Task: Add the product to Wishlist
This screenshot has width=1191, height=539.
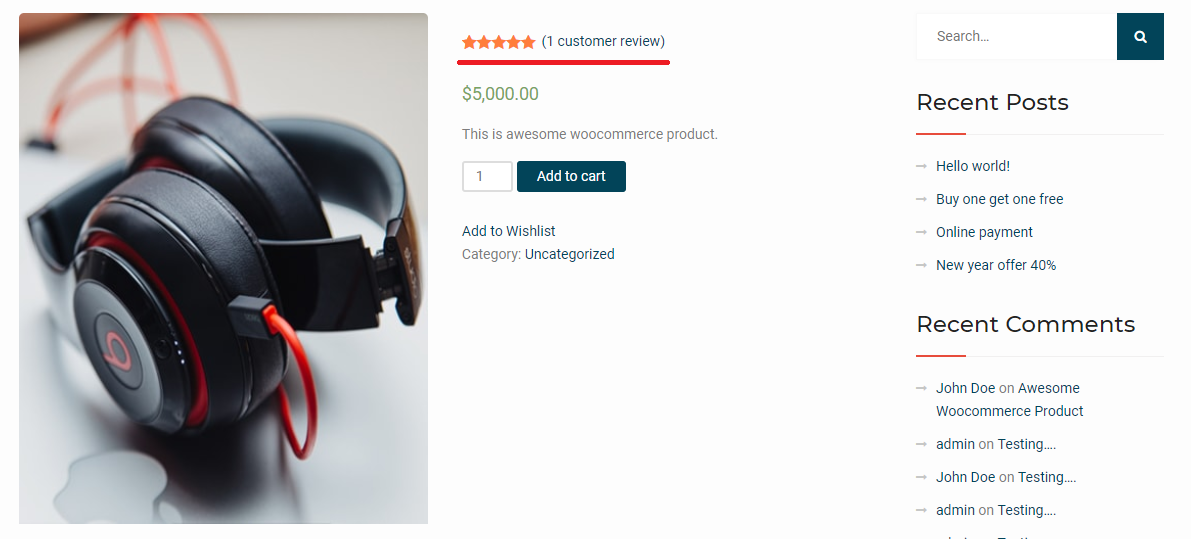Action: coord(508,231)
